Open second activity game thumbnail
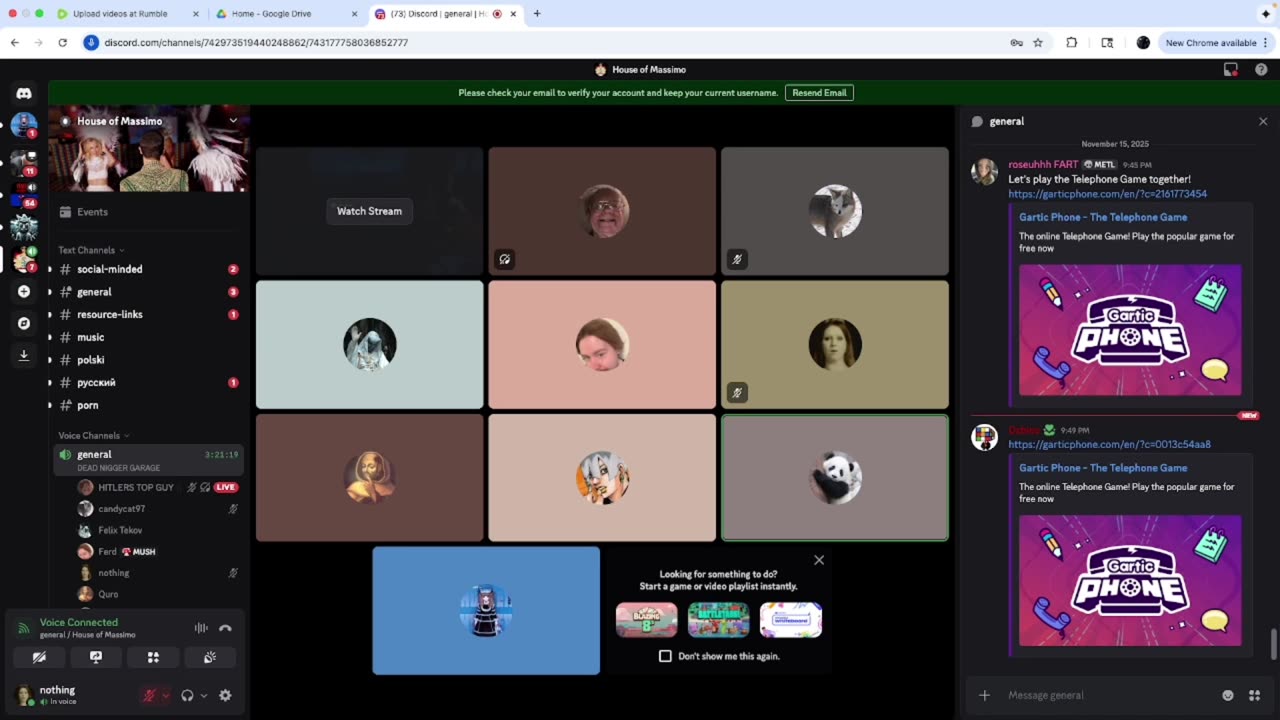 click(x=718, y=620)
